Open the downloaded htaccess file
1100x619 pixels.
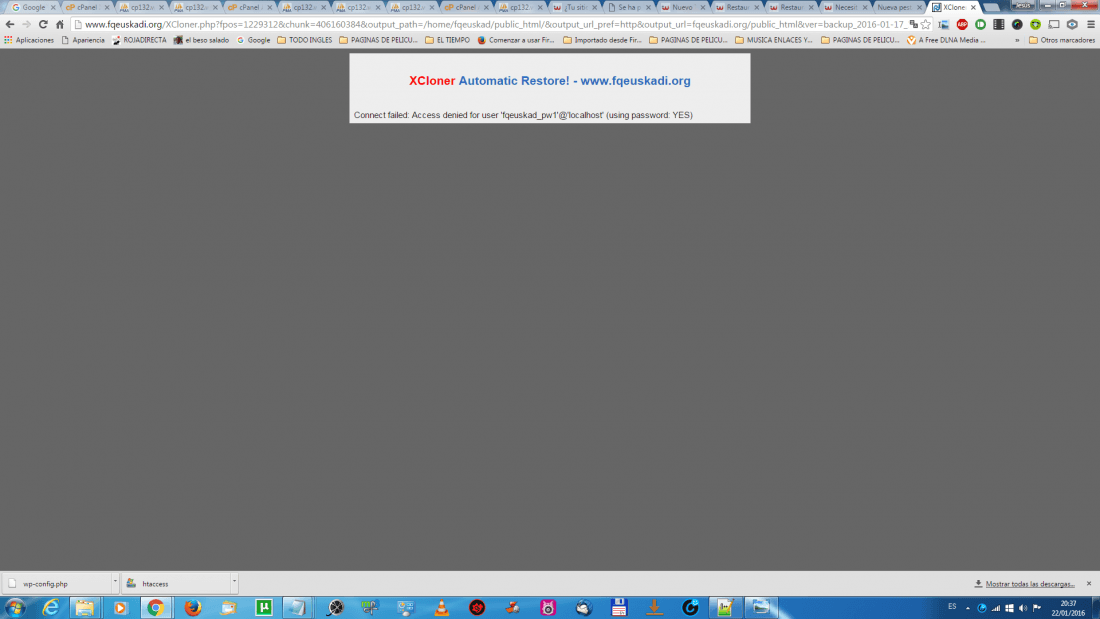175,583
